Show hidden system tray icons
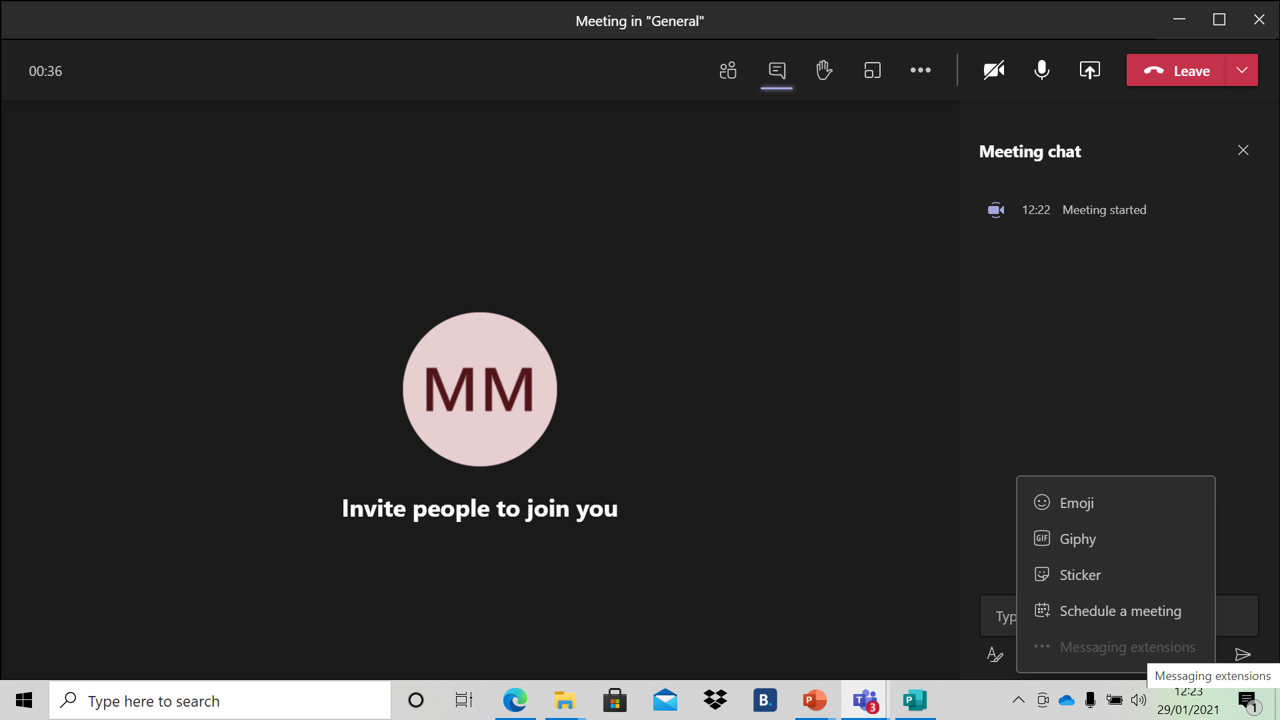 (x=1018, y=700)
